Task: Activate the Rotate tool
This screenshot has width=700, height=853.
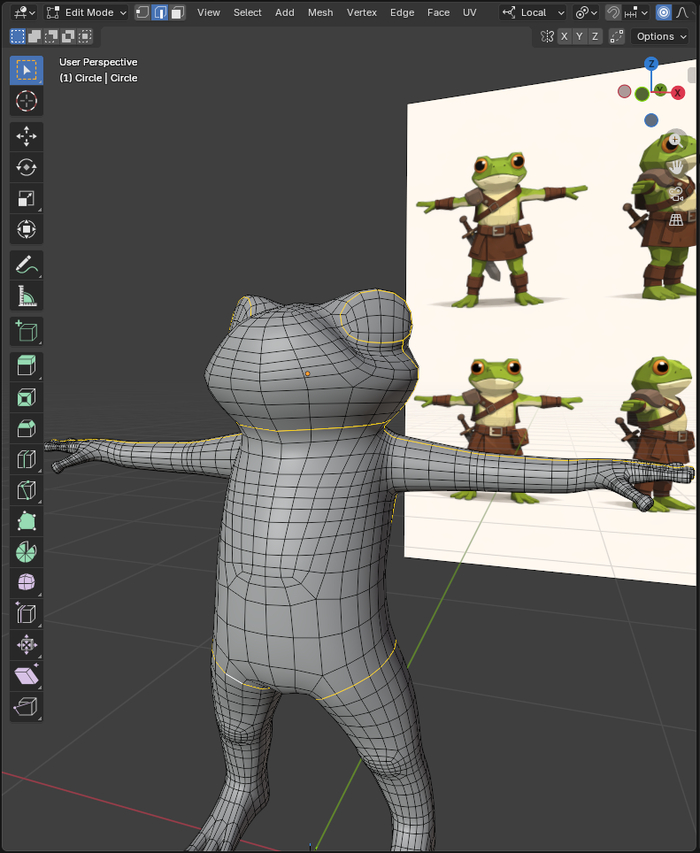Action: (x=26, y=167)
